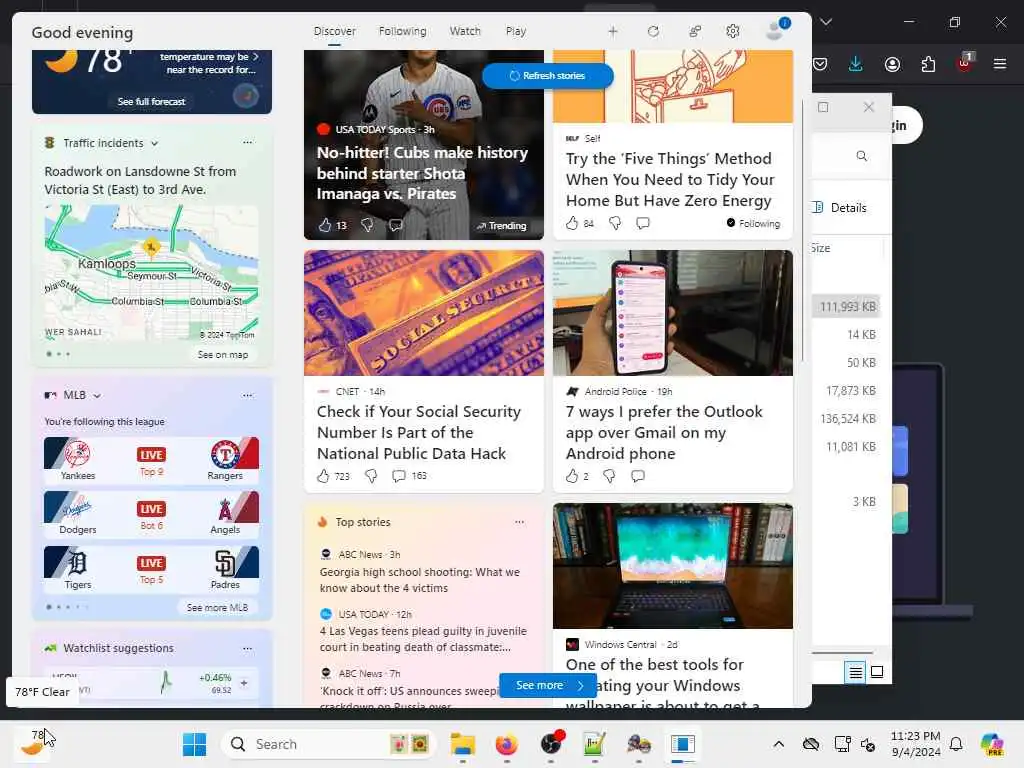Select the 111,993 KB file row
This screenshot has height=768, width=1024.
[x=846, y=306]
